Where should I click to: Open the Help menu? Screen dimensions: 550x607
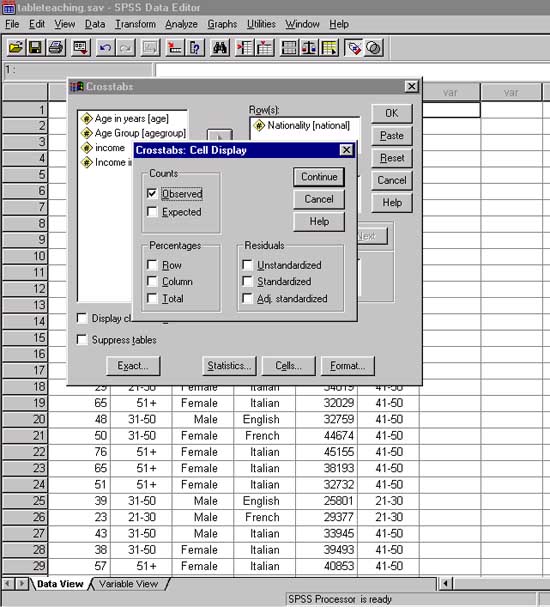(339, 24)
